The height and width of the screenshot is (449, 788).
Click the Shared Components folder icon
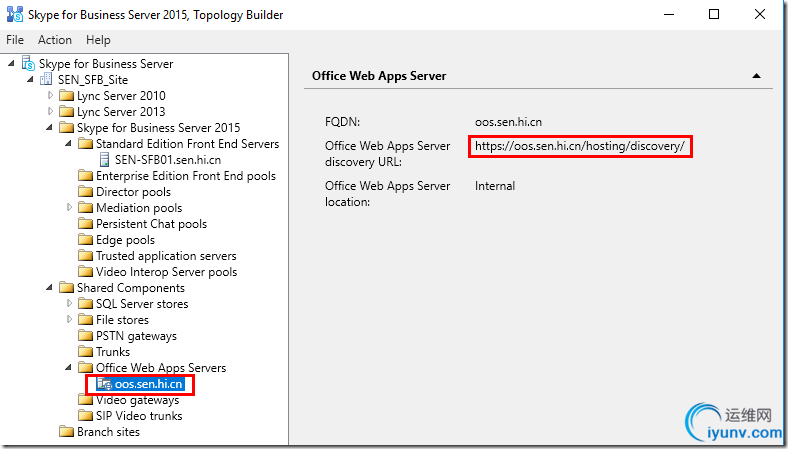[x=66, y=288]
